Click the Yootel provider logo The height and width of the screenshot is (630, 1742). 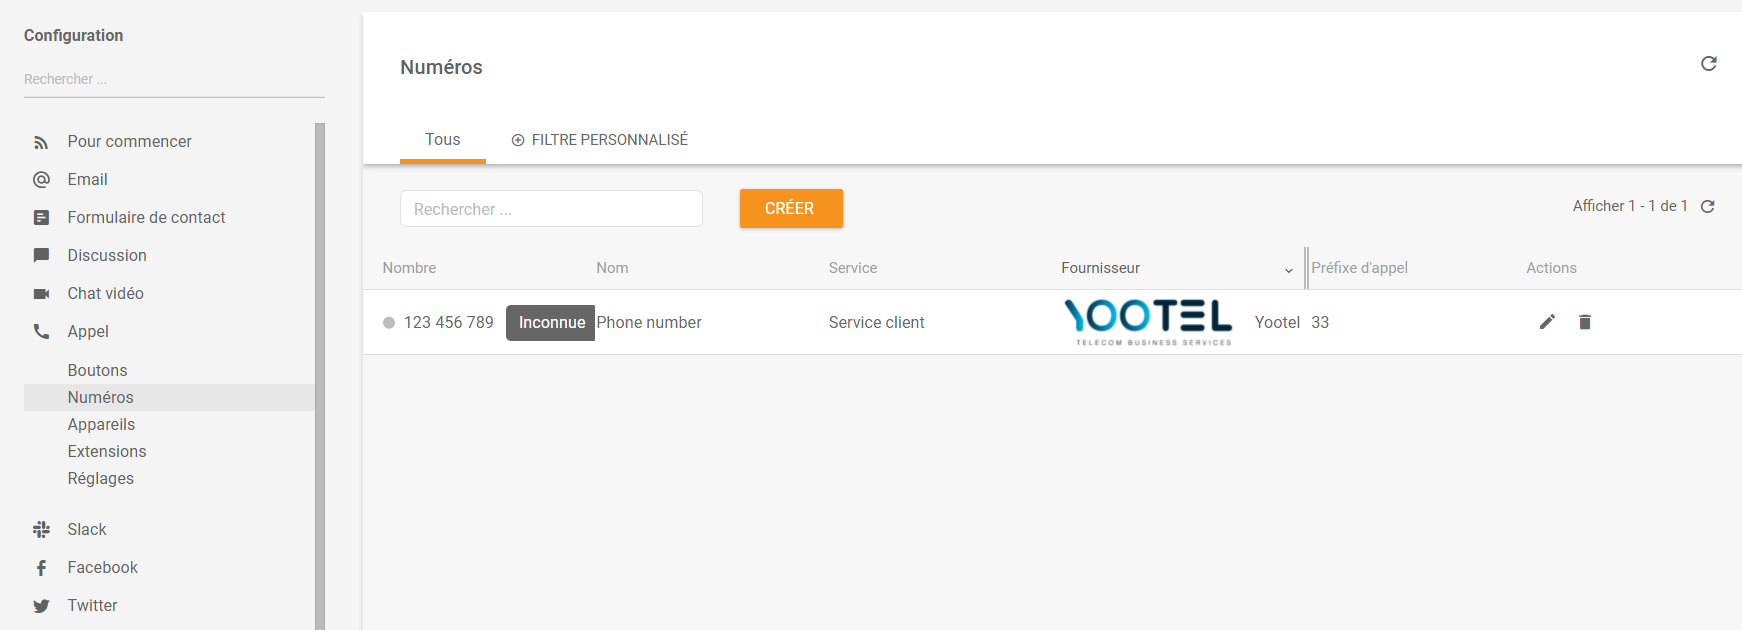(1148, 322)
